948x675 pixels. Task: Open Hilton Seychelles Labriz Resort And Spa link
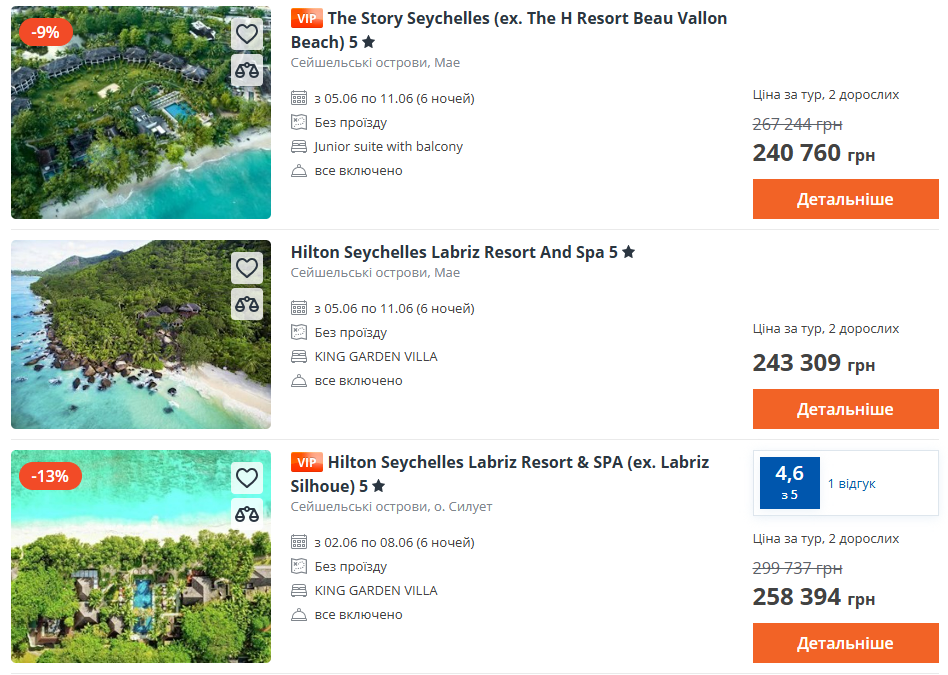(x=455, y=252)
